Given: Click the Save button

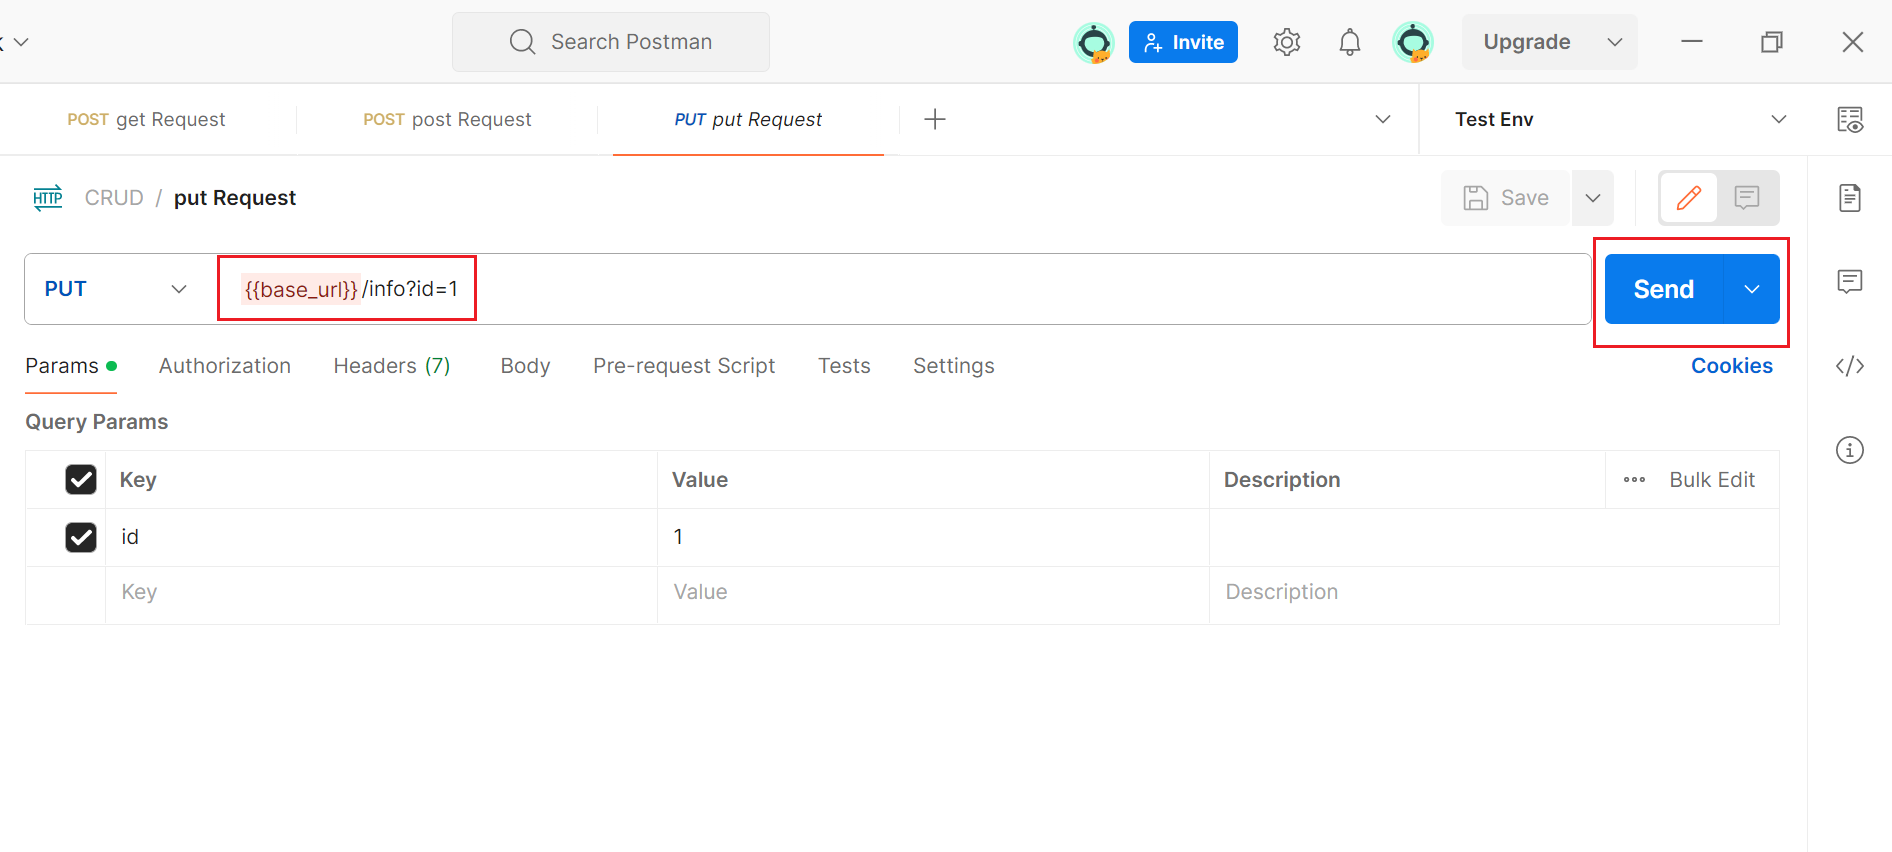Looking at the screenshot, I should [1505, 198].
